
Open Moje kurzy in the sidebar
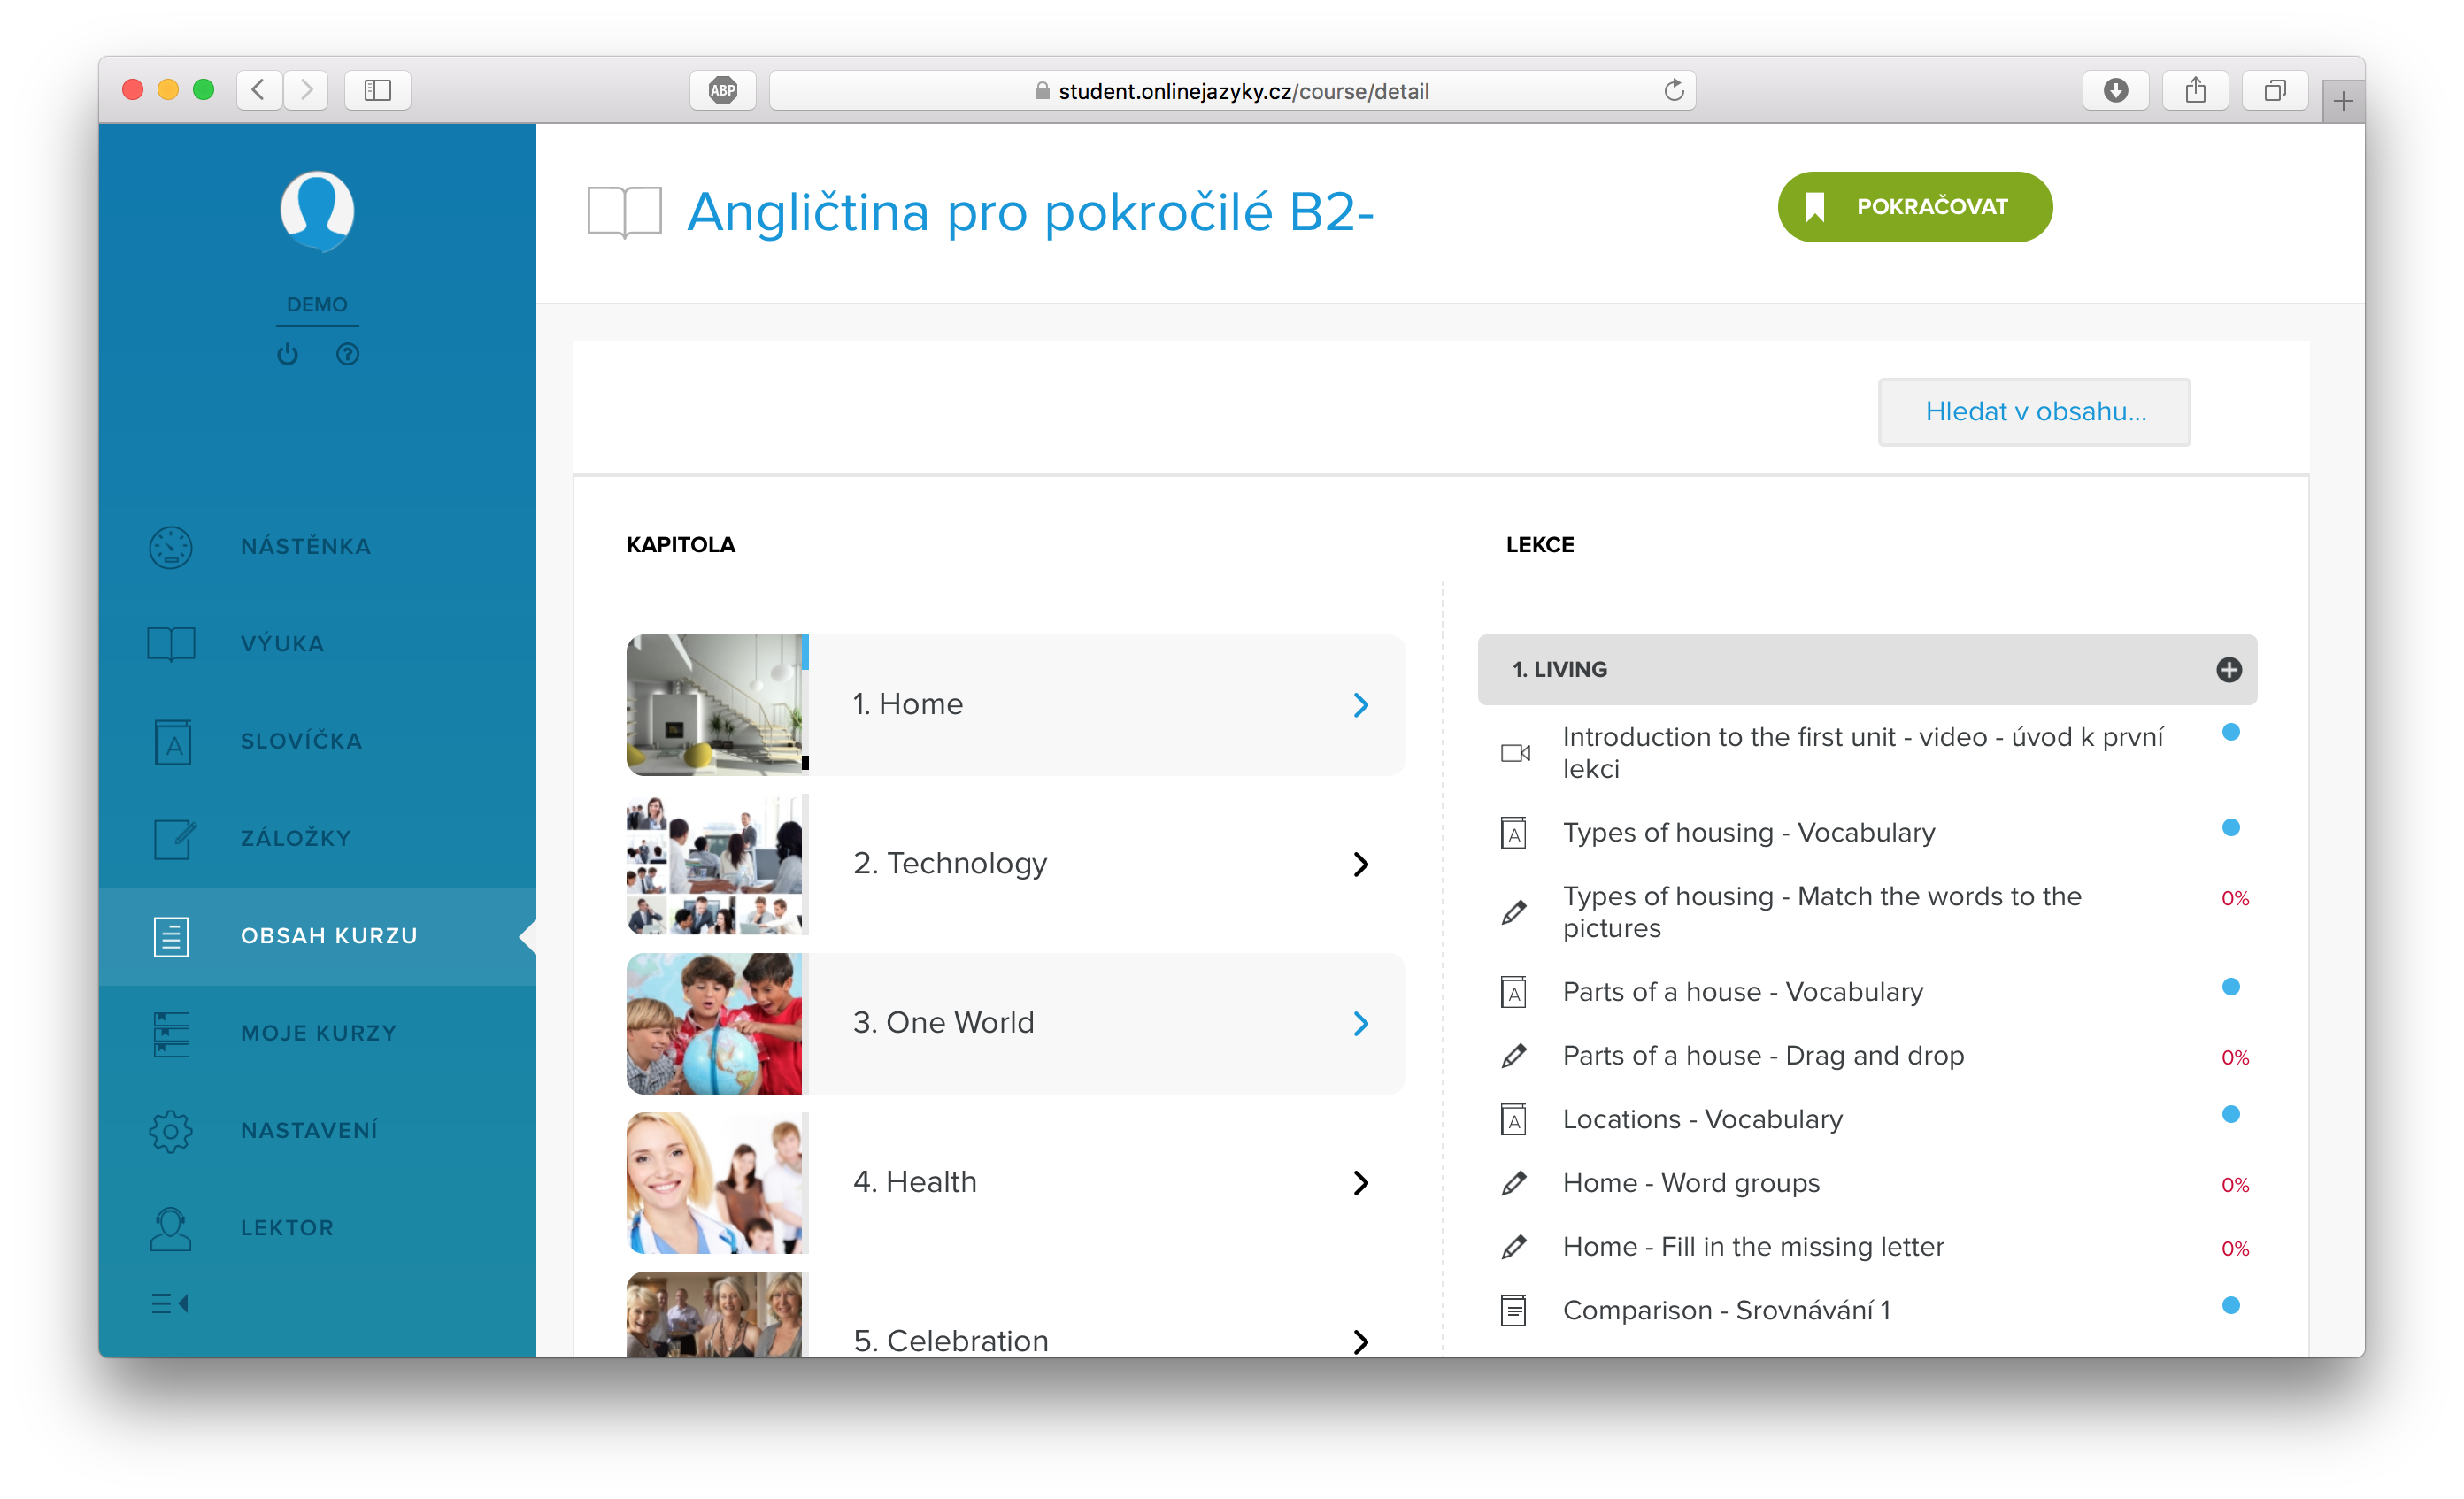pyautogui.click(x=317, y=1033)
